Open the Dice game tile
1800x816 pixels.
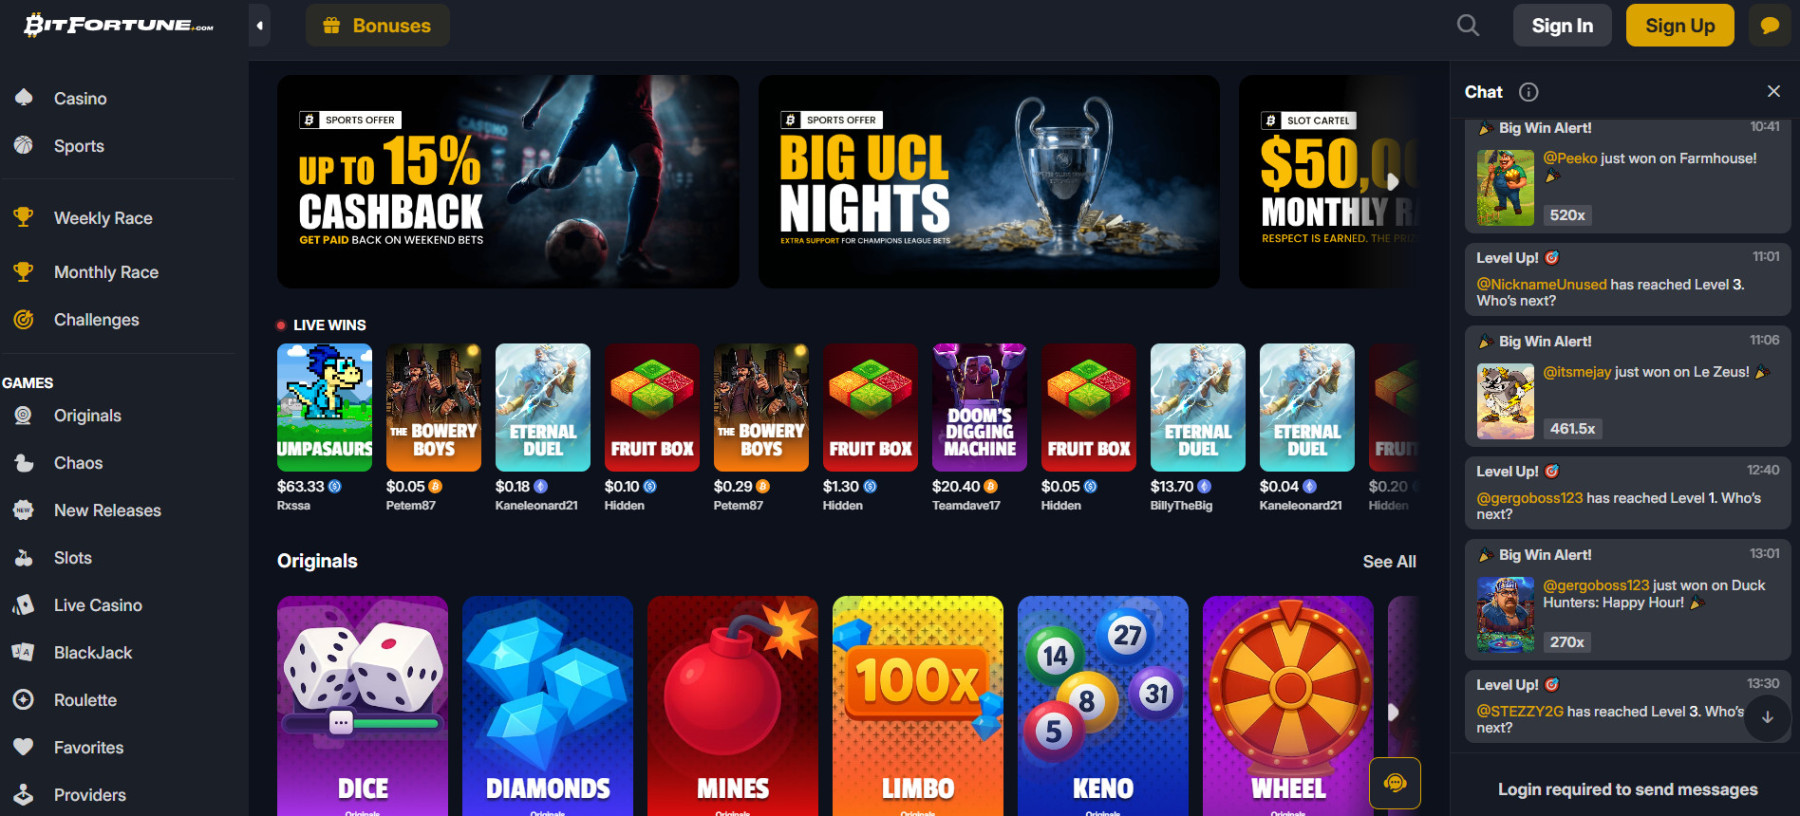click(x=362, y=706)
